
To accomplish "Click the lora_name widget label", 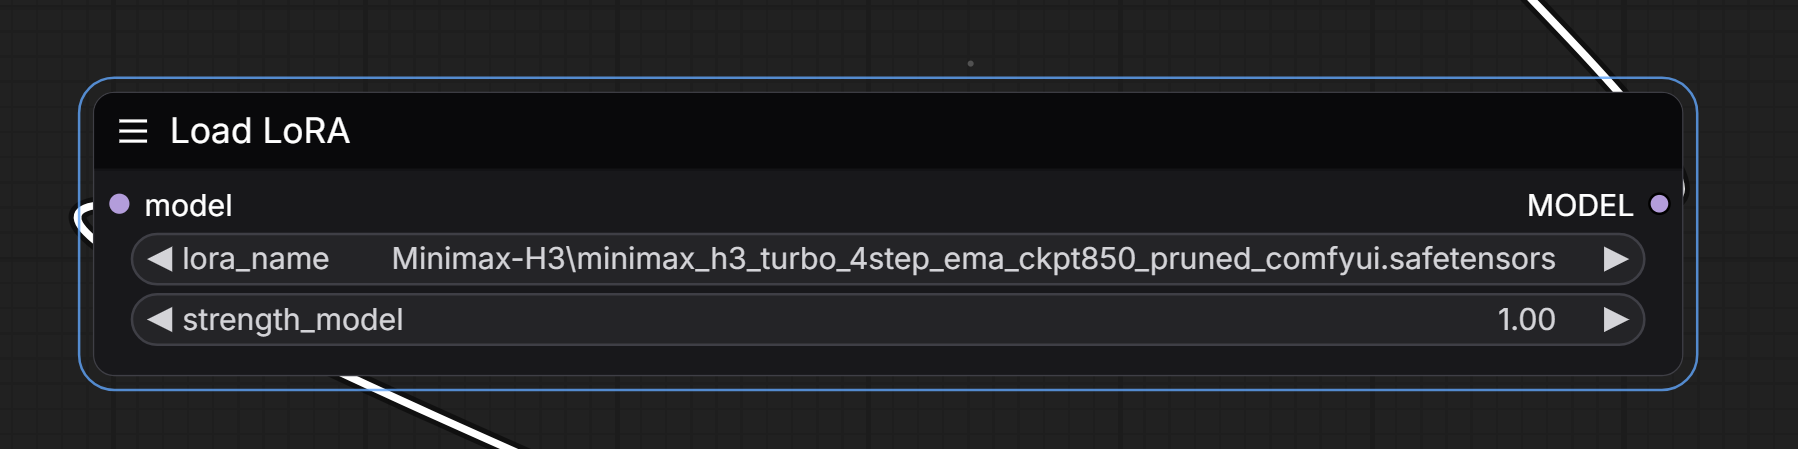I will [256, 259].
